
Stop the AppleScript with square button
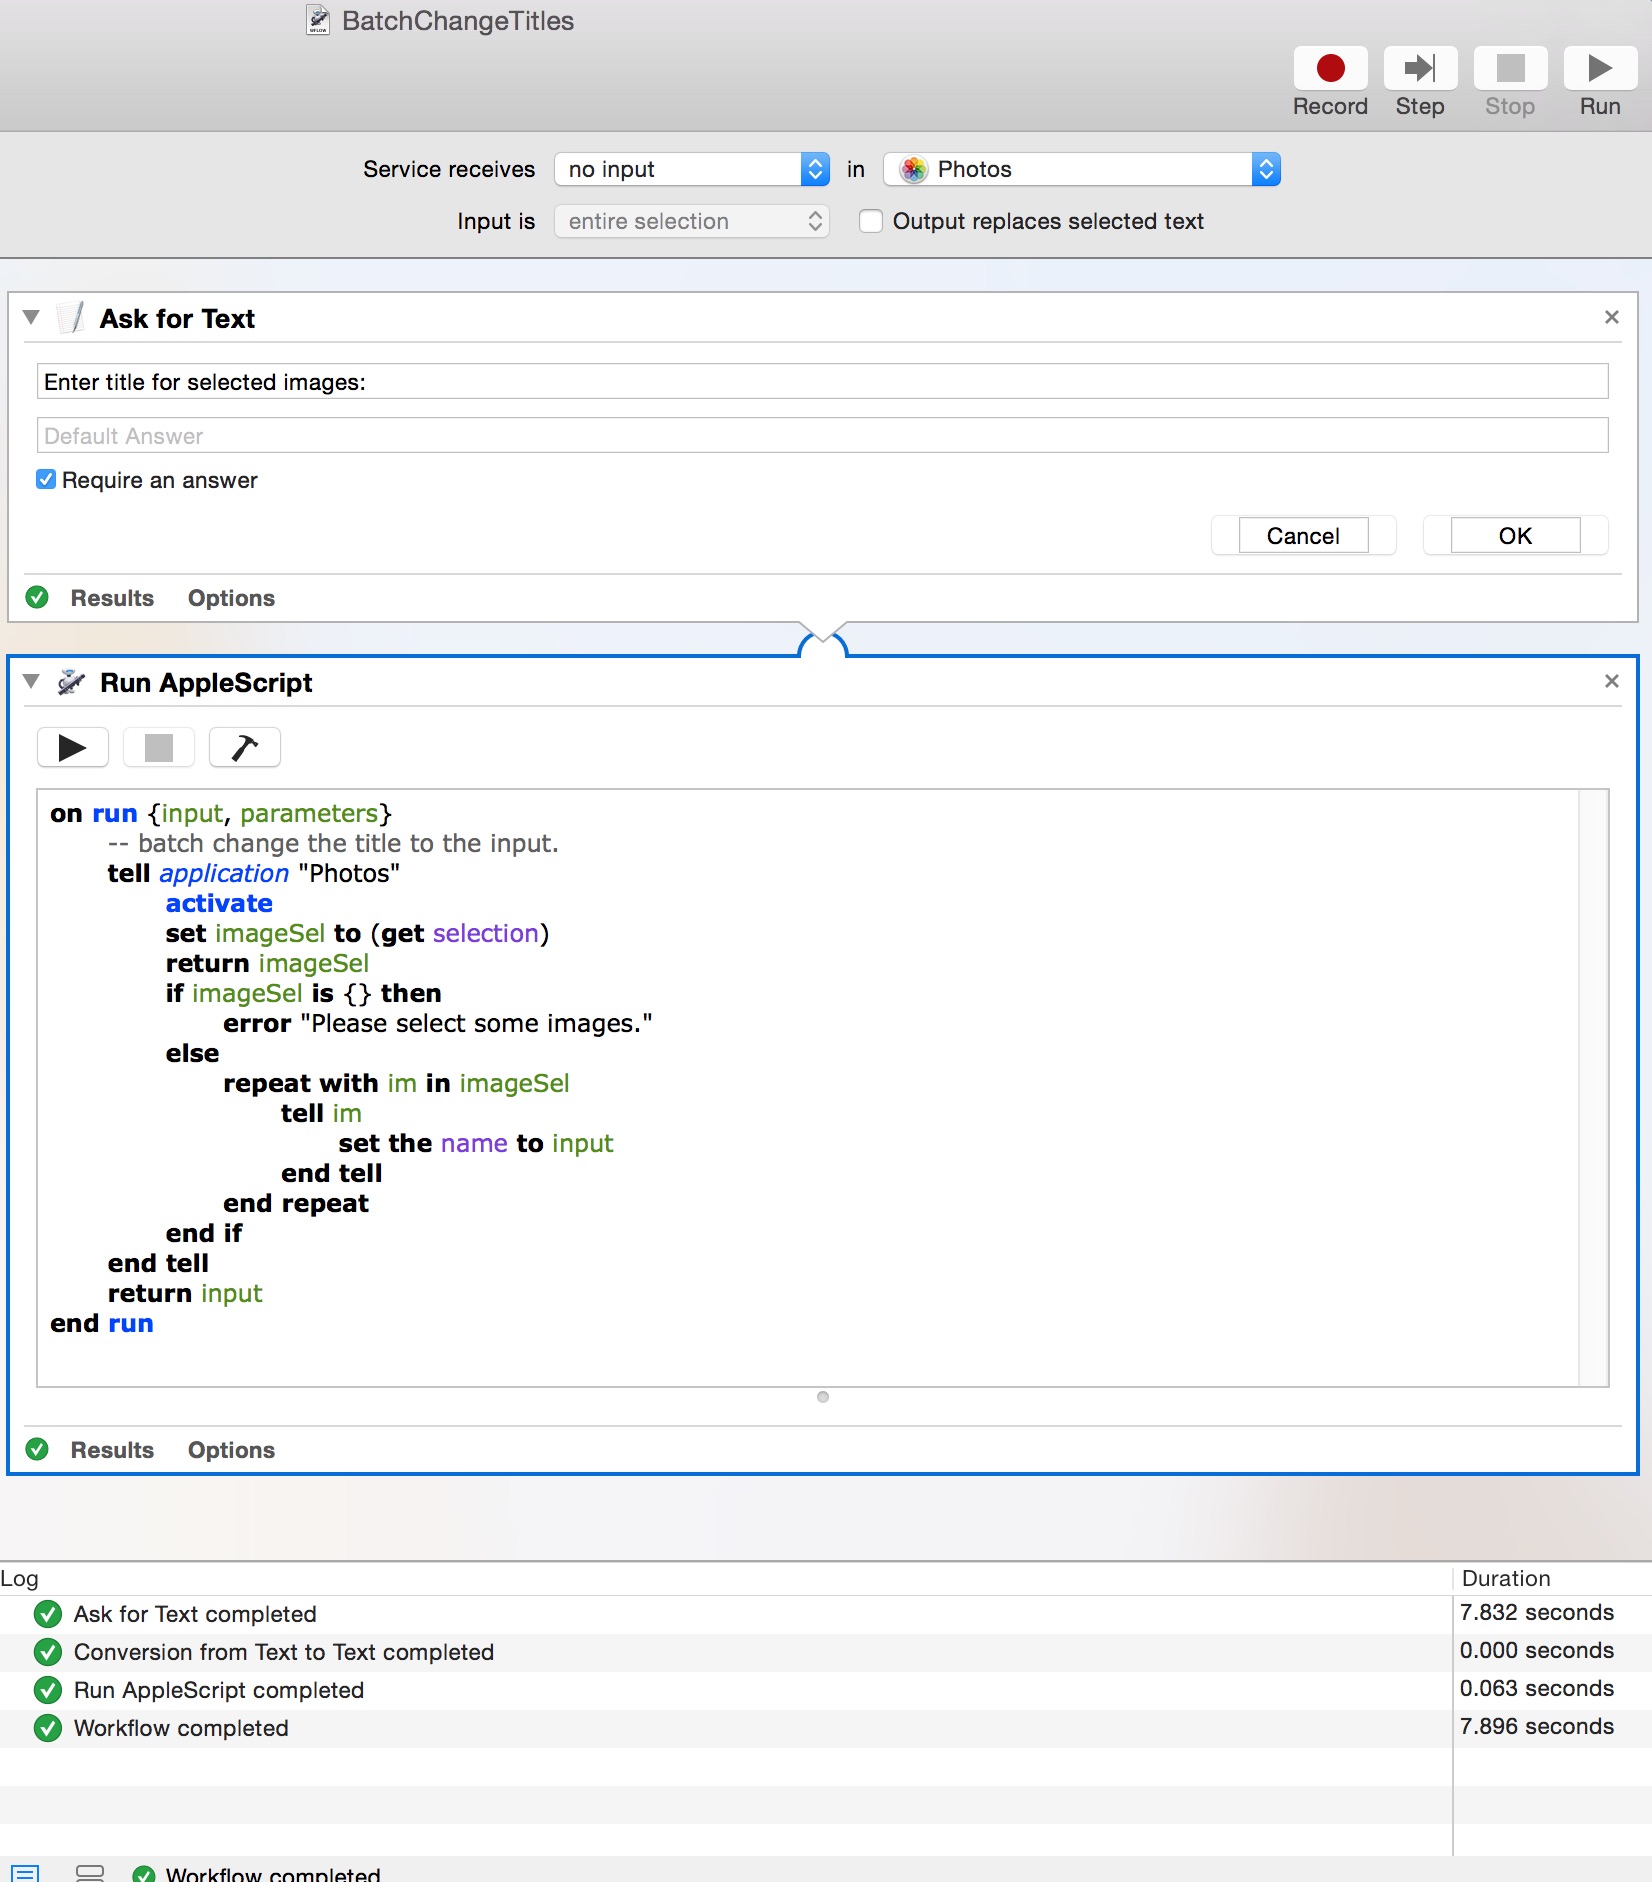click(x=159, y=747)
